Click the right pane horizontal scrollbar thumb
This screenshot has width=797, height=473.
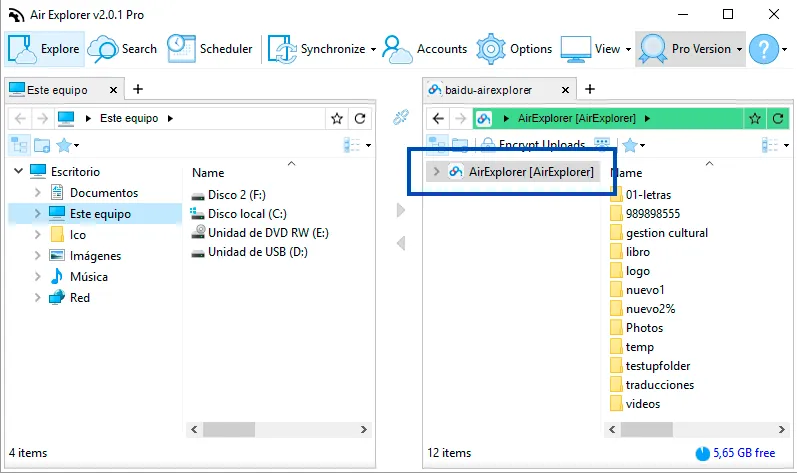click(647, 429)
